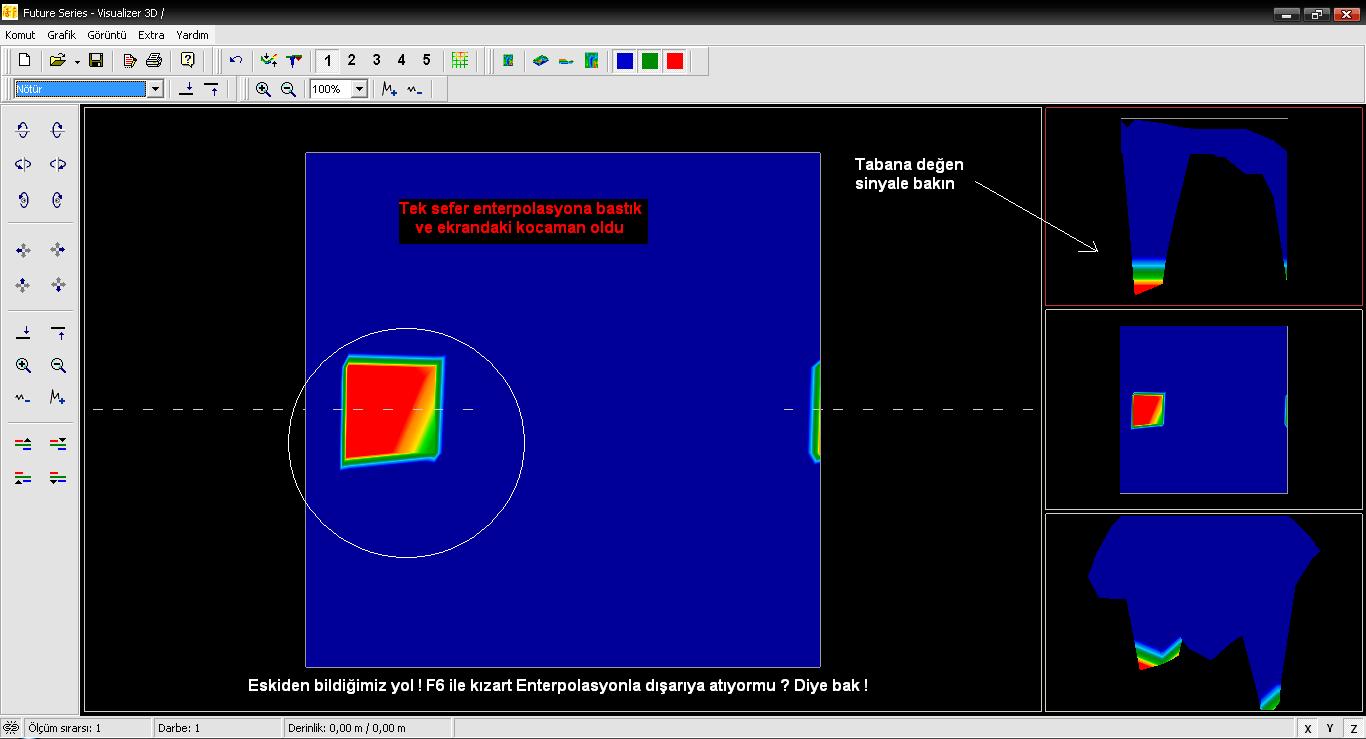Click the 3D surface view icon
This screenshot has height=739, width=1366.
click(539, 60)
